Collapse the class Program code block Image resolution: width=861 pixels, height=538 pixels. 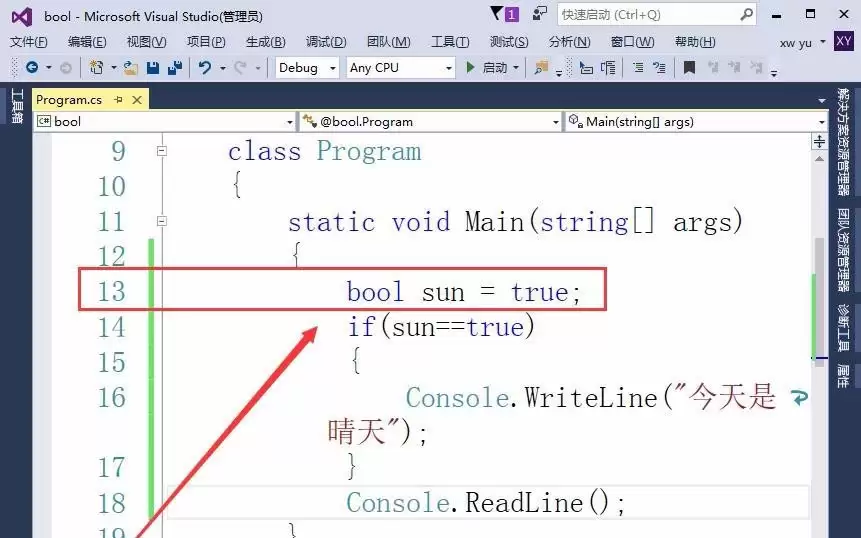click(161, 151)
